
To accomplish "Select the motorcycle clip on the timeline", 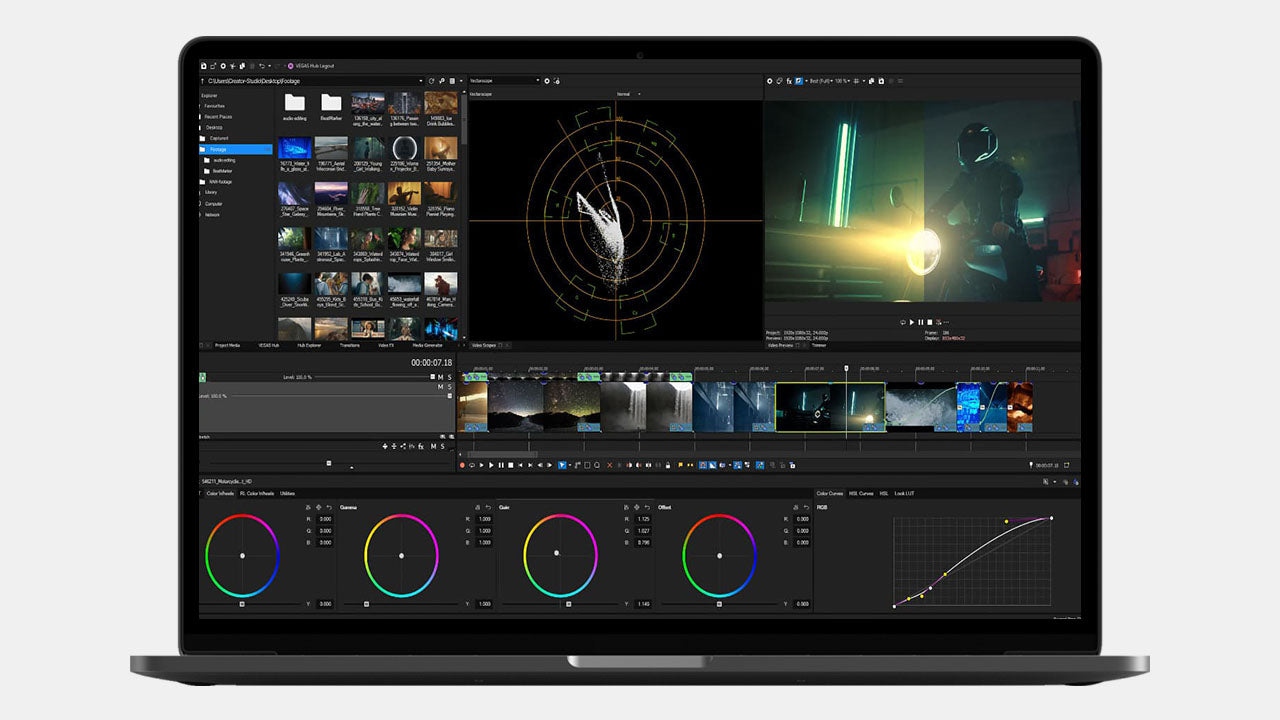I will point(829,406).
